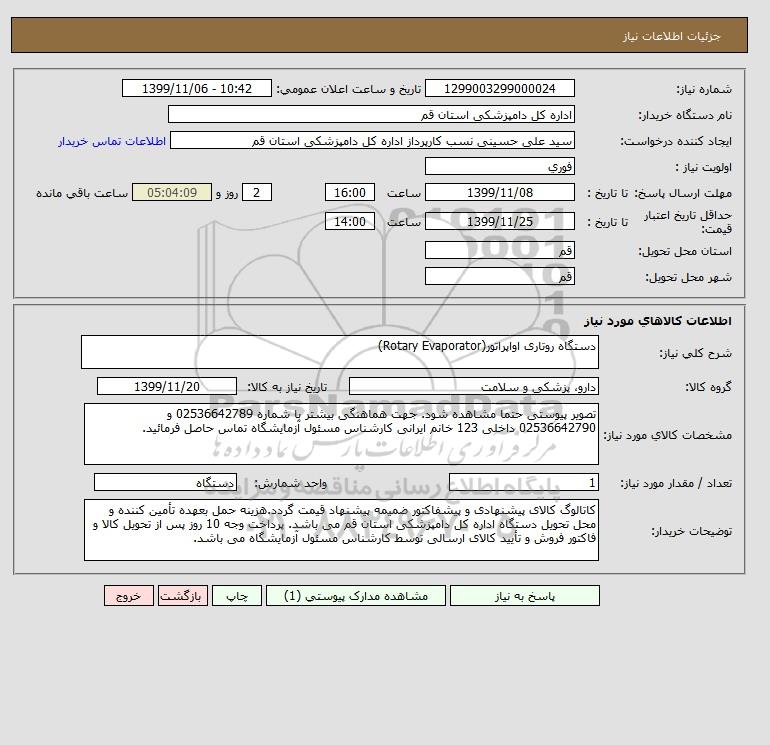Click the مهلت ارسال پاسخ label
Viewport: 770px width, 745px height.
point(683,193)
